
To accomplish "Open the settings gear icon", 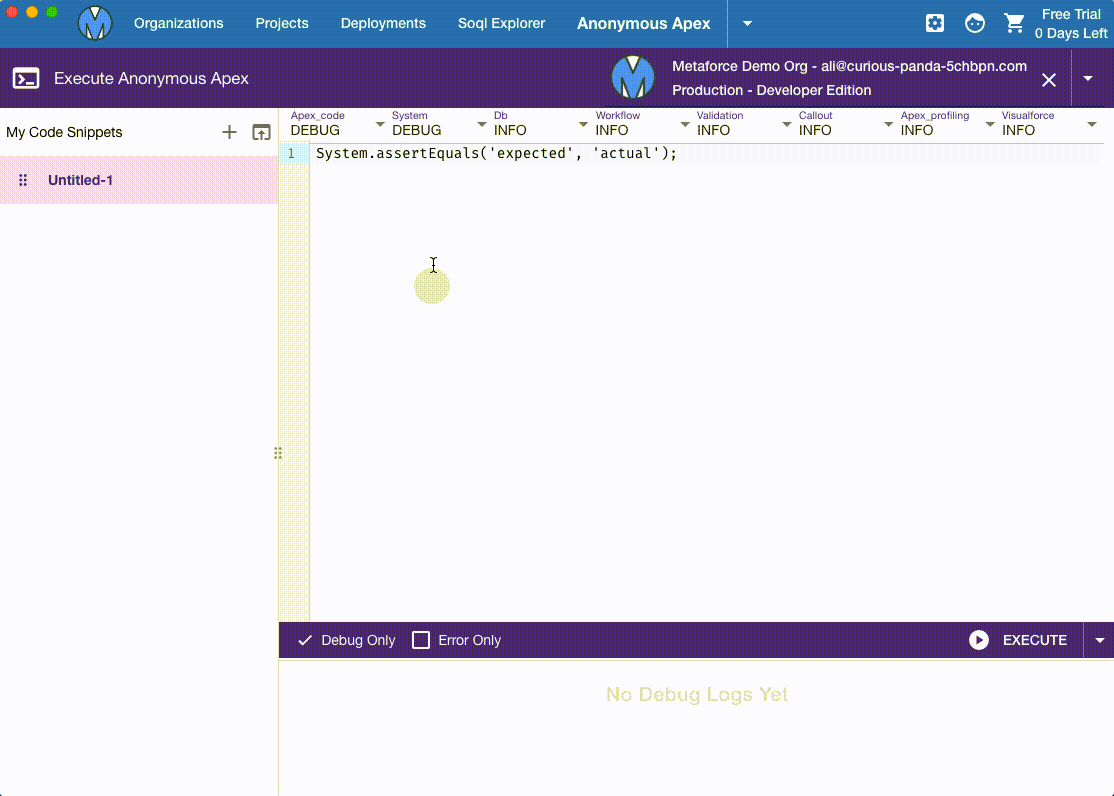I will (935, 23).
